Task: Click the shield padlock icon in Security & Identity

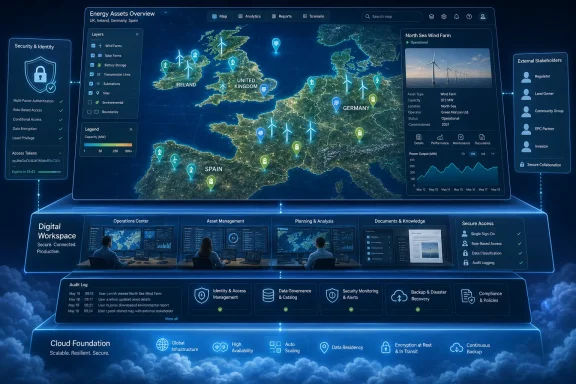Action: 40,75
